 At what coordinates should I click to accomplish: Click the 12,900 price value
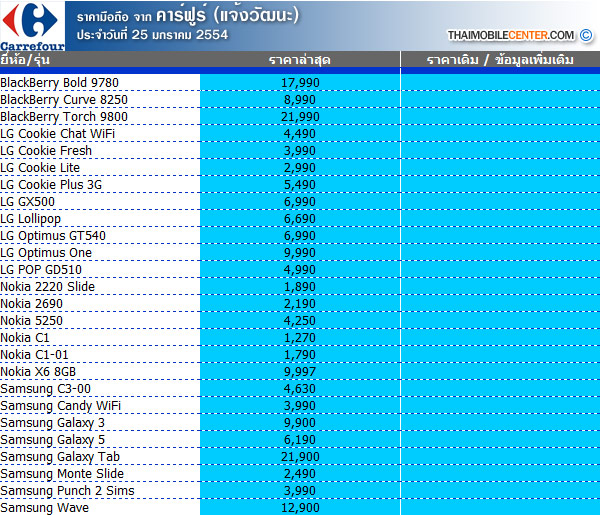[x=300, y=508]
